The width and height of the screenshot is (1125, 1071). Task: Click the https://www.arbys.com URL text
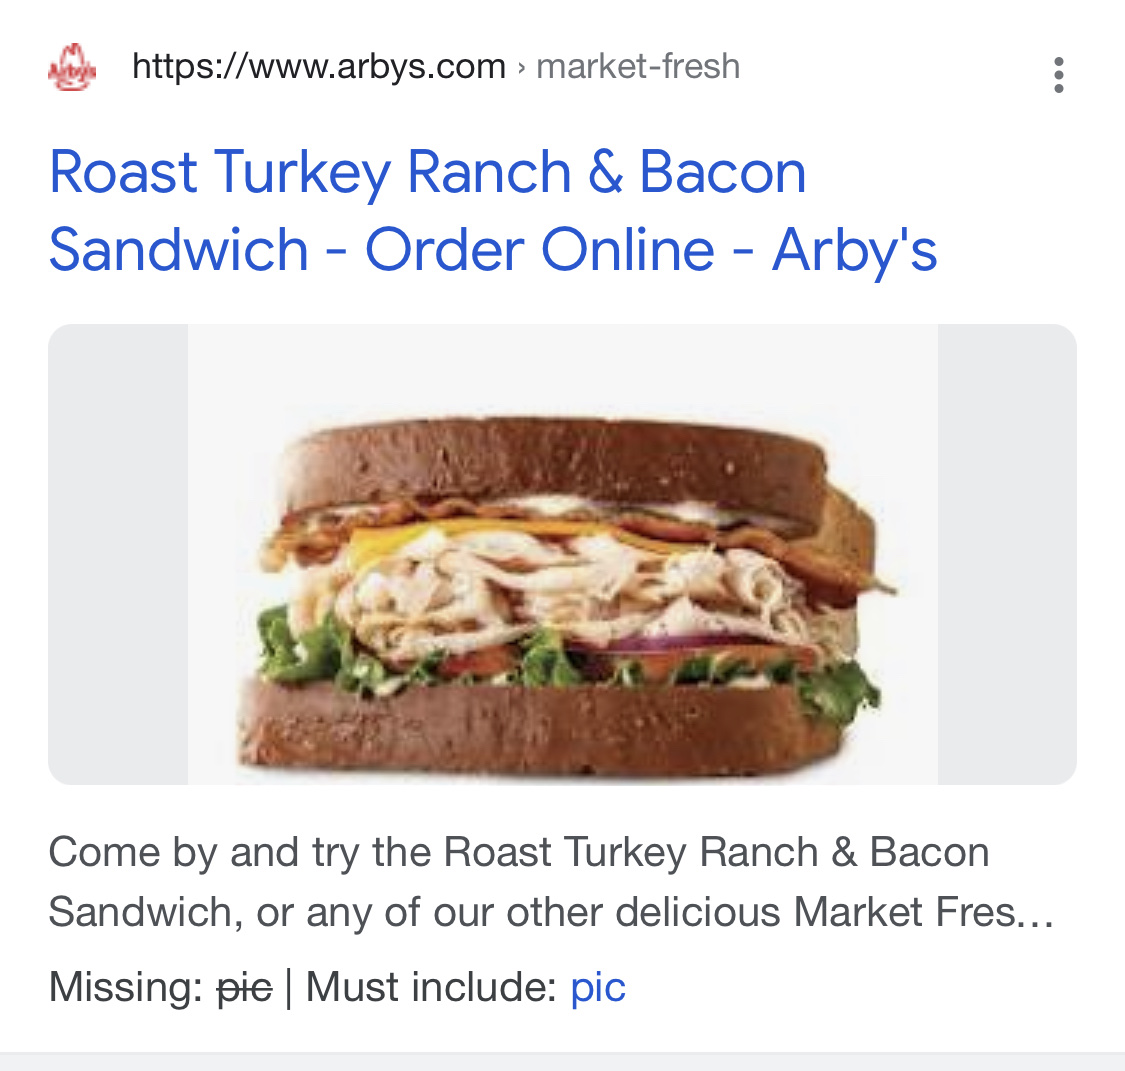click(x=318, y=67)
